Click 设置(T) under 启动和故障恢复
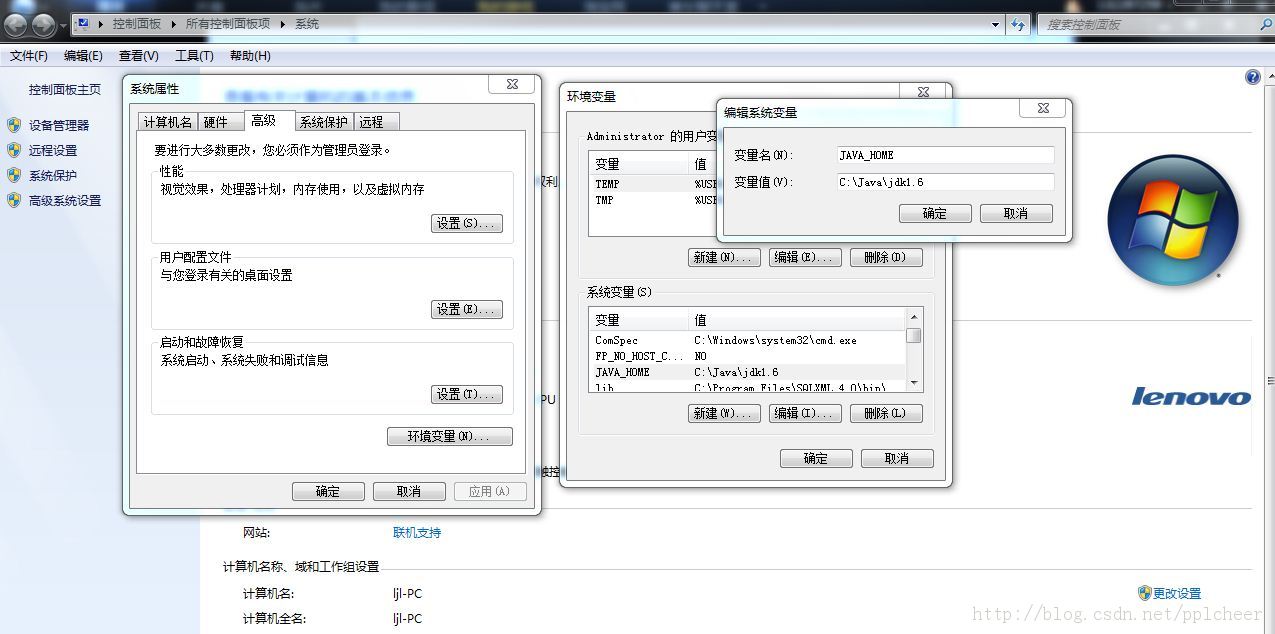Screen dimensions: 1275x634 (467, 394)
